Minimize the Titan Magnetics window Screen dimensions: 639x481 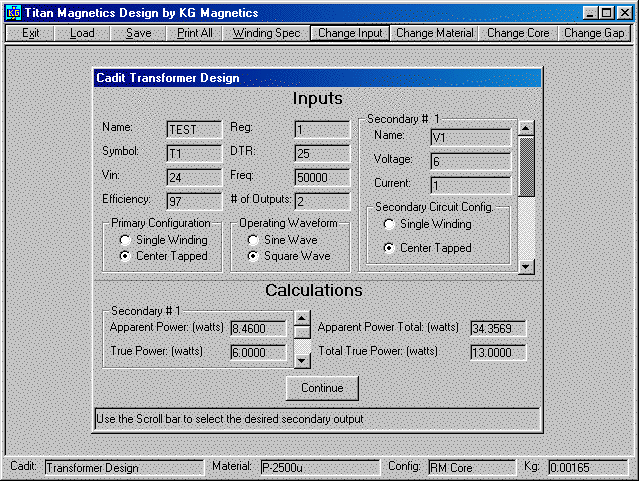click(590, 13)
